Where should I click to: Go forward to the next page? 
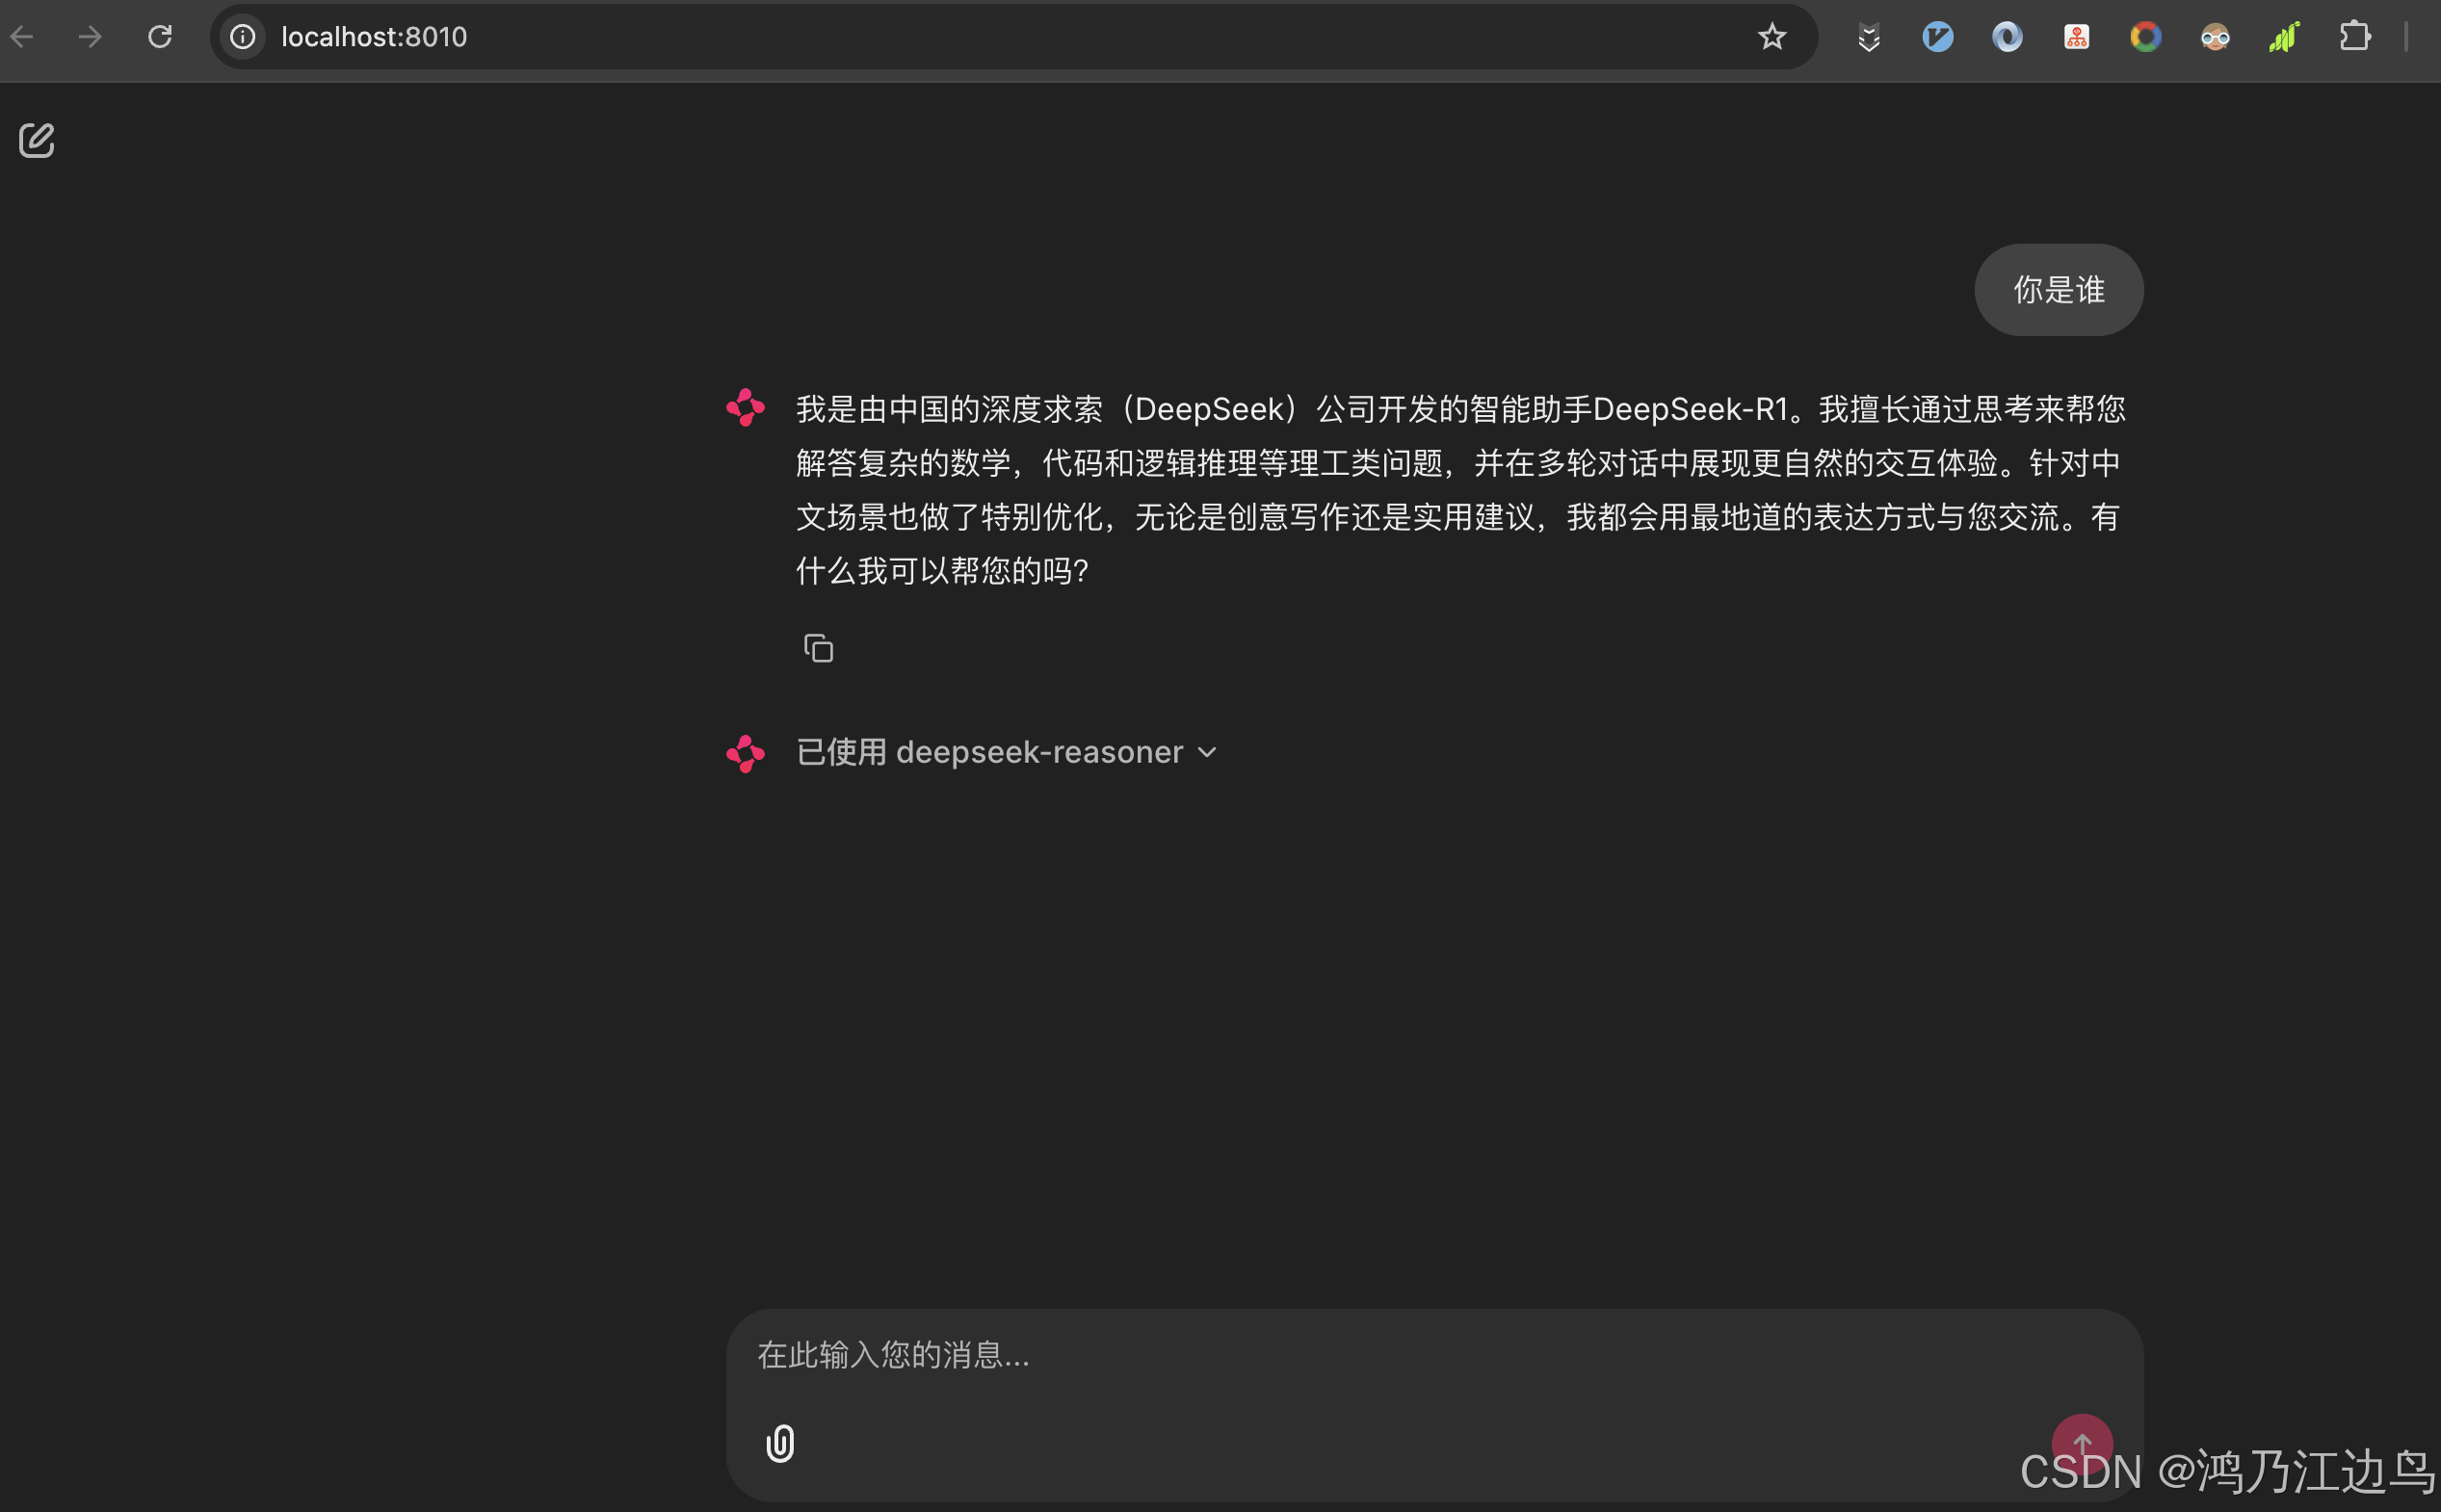click(x=91, y=37)
